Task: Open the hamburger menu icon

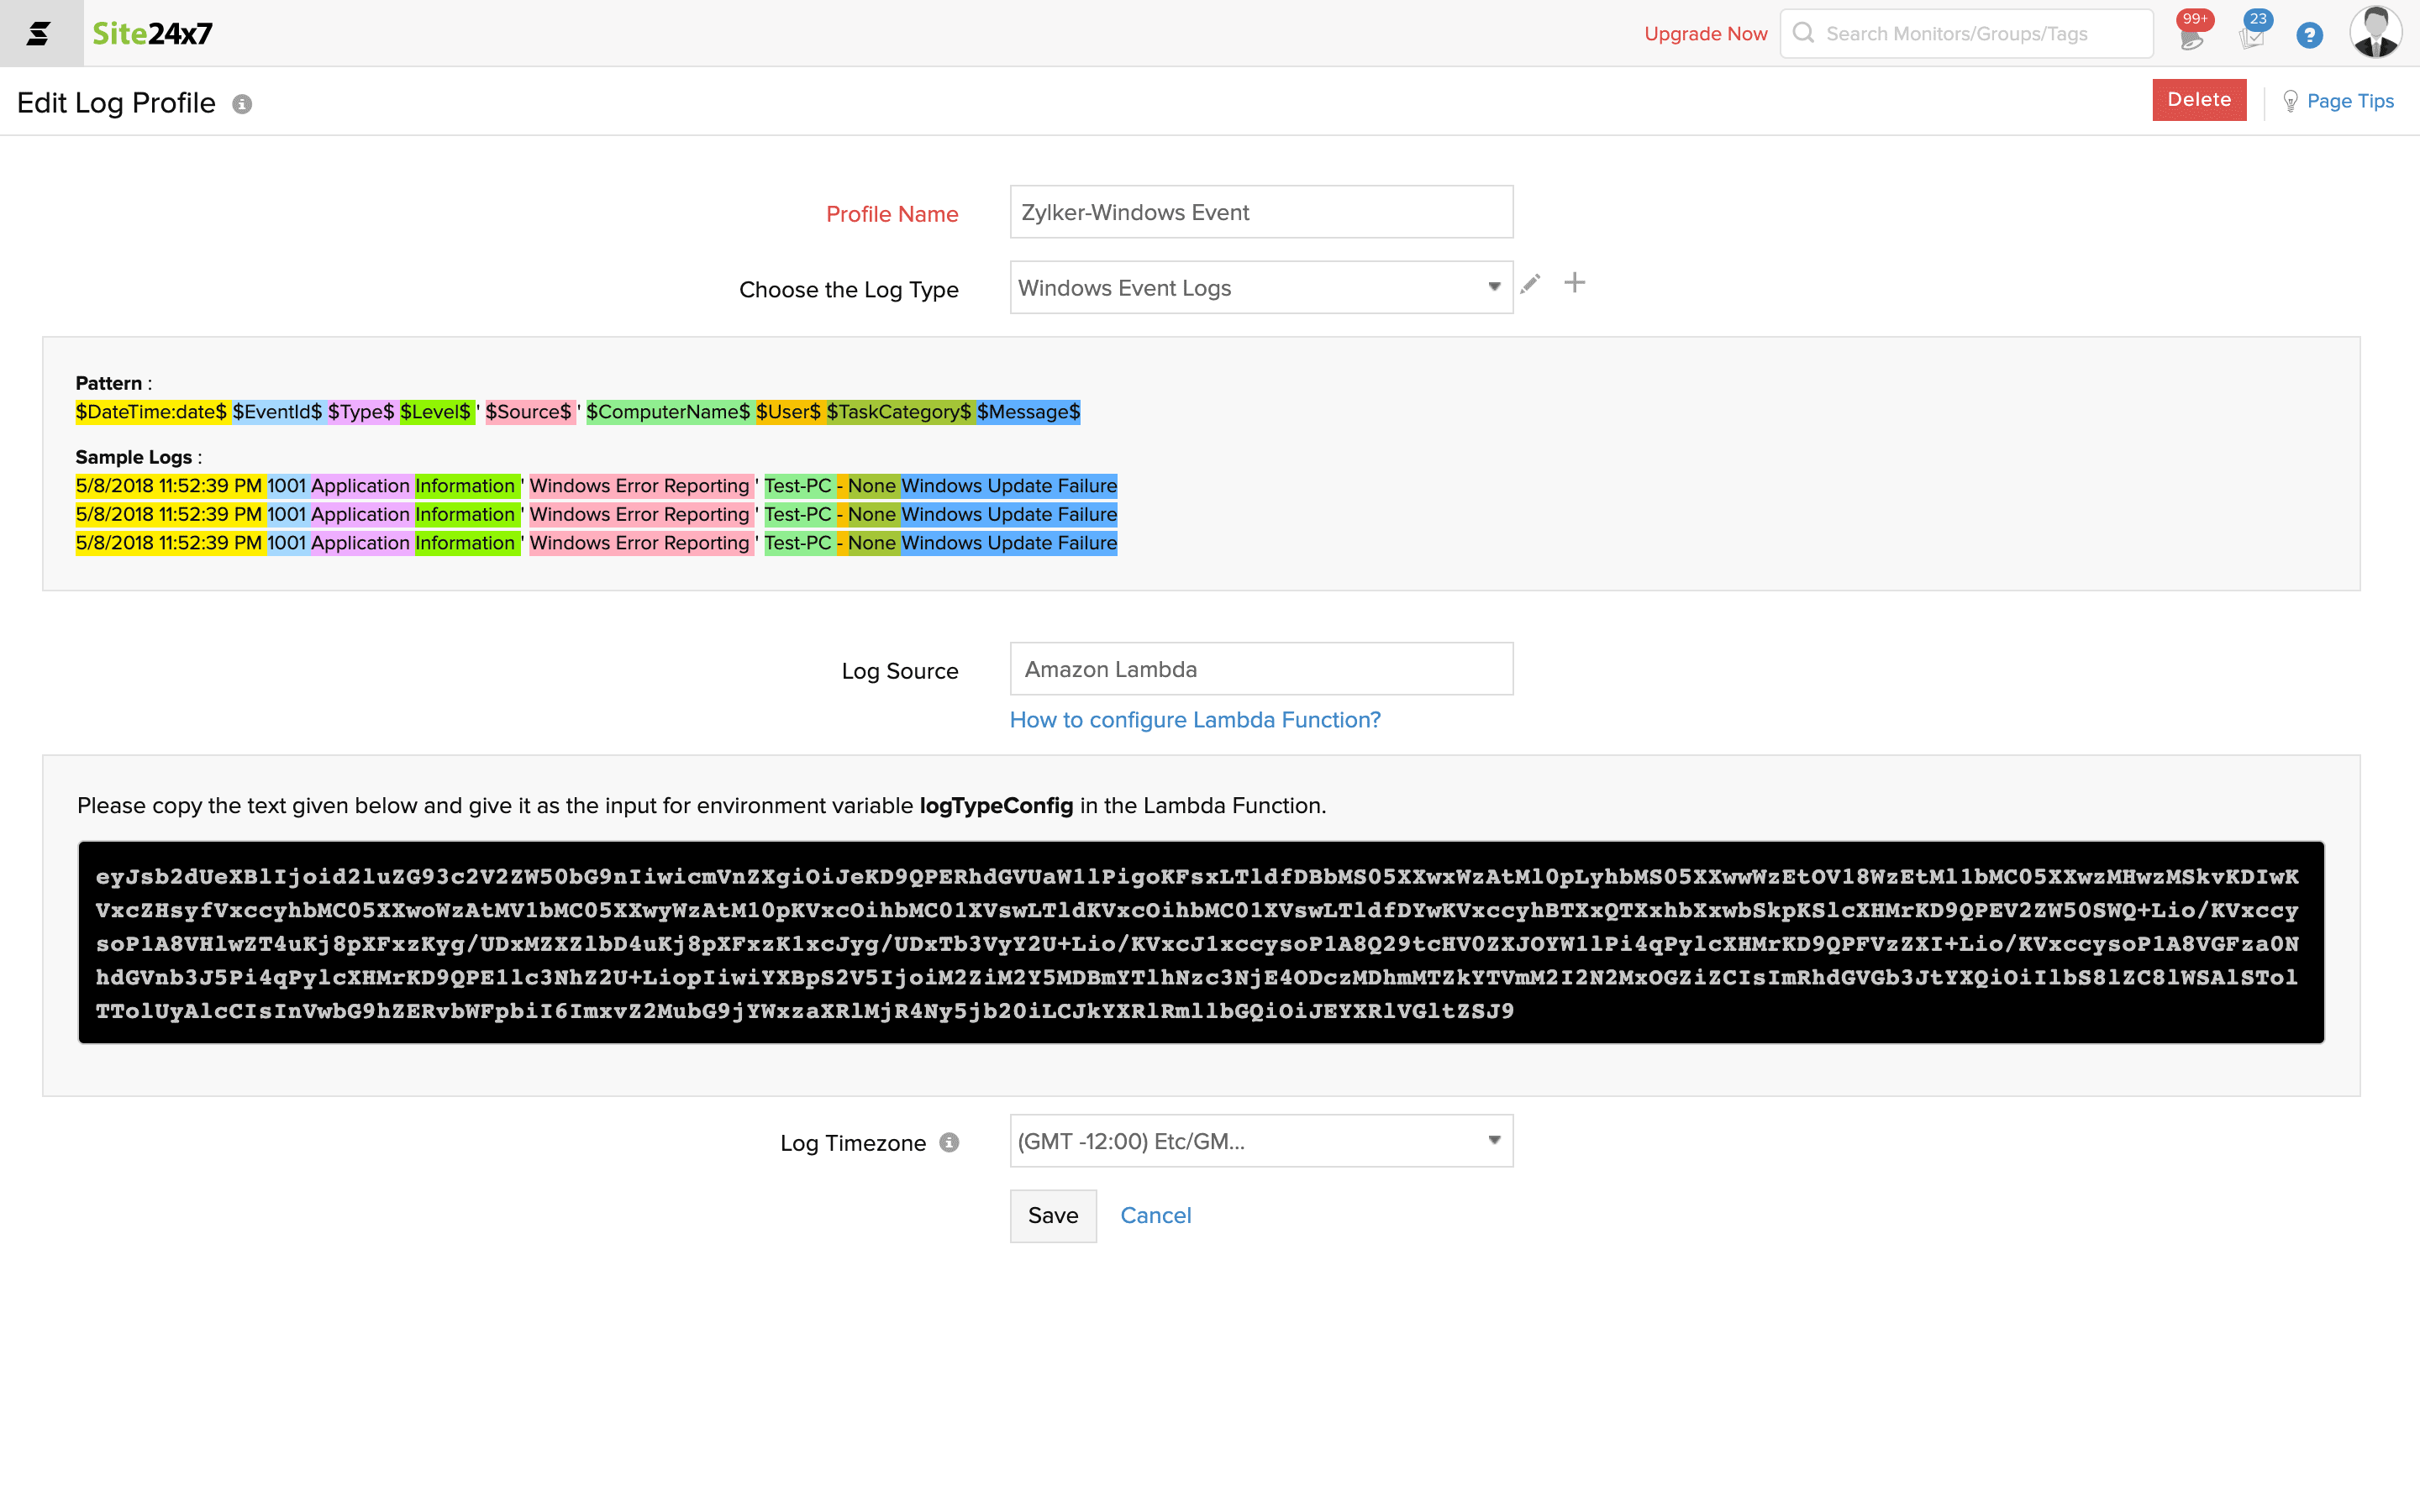Action: [39, 33]
